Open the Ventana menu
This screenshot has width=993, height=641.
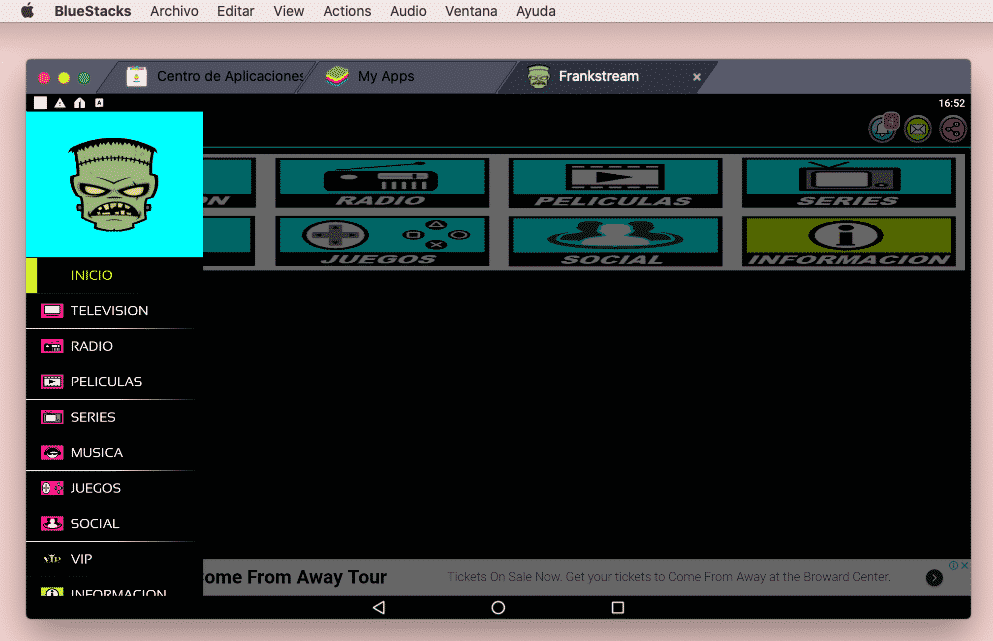click(471, 11)
